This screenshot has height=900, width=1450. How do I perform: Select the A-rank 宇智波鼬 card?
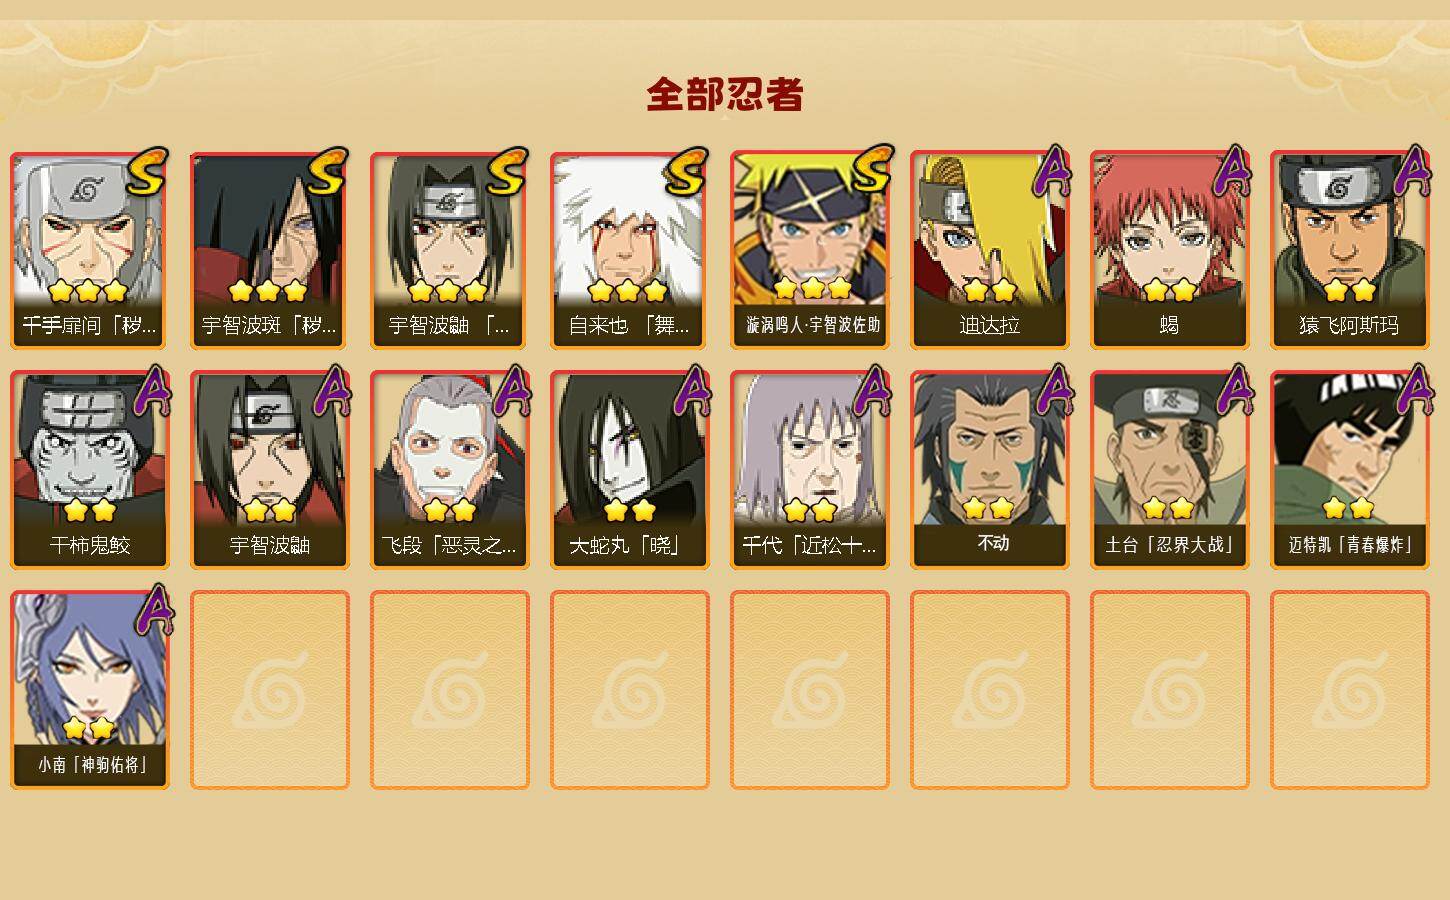point(269,470)
